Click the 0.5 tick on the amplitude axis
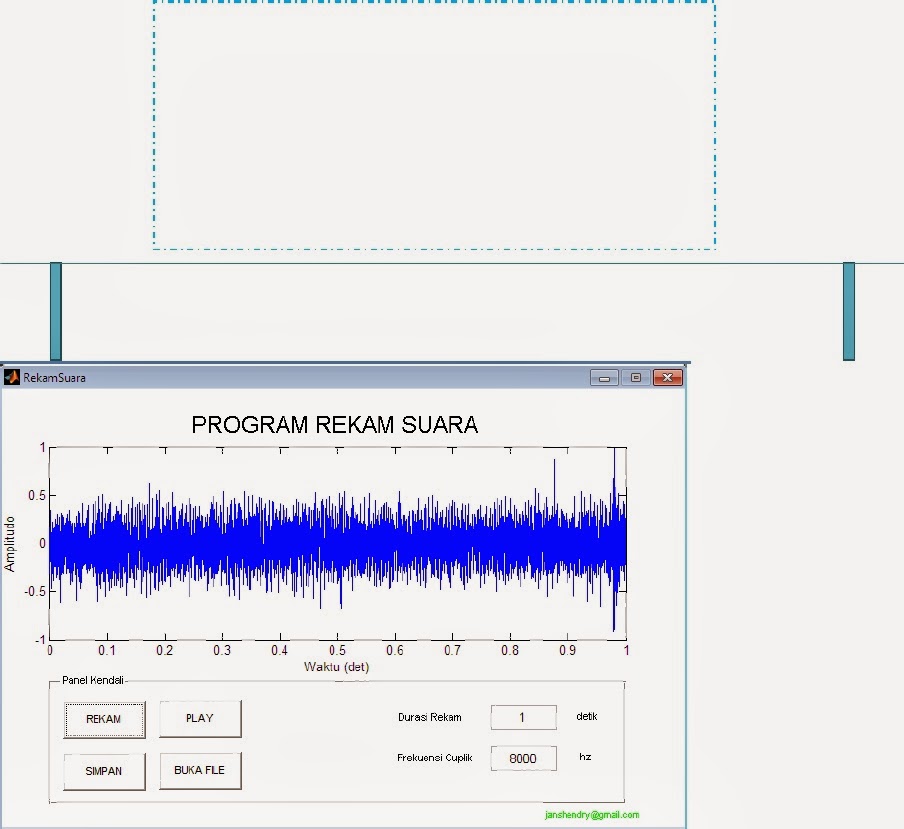This screenshot has height=829, width=904. (x=36, y=494)
